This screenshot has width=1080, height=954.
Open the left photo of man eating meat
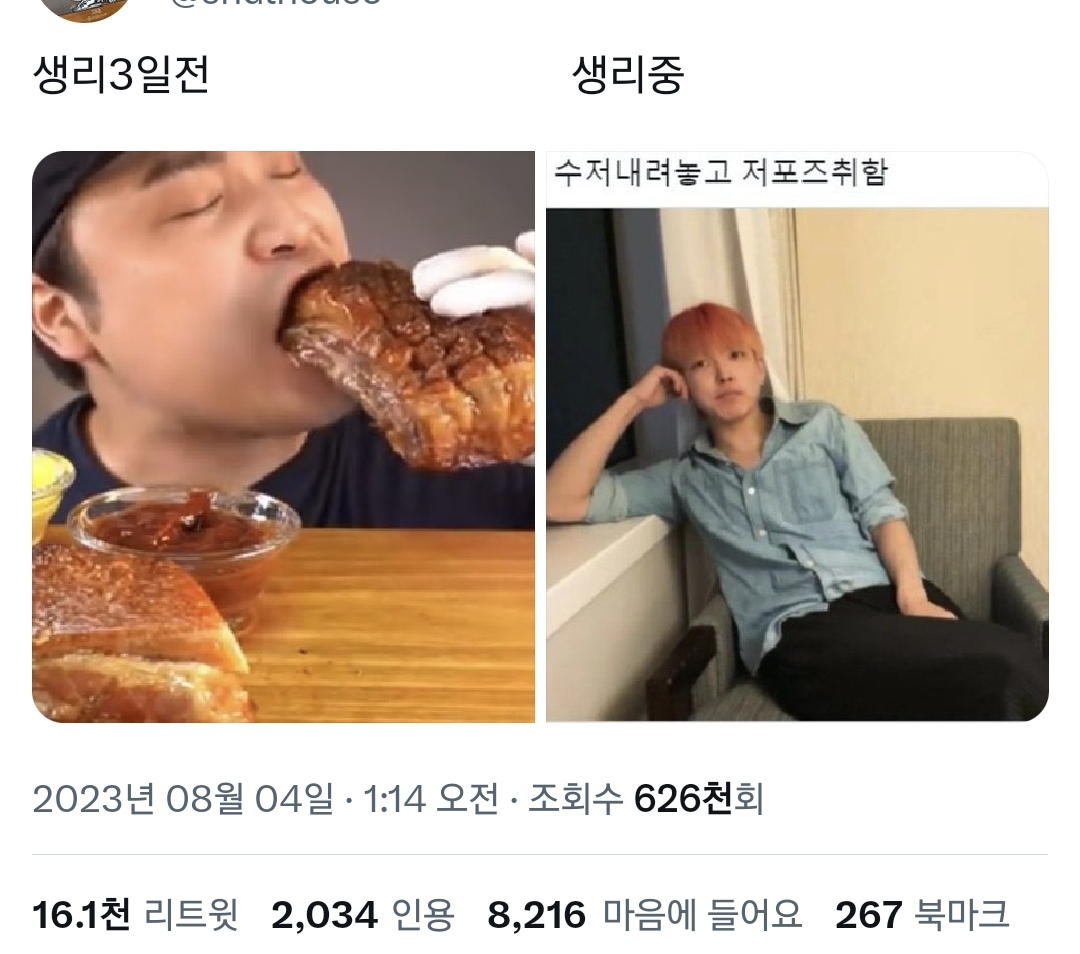click(283, 437)
